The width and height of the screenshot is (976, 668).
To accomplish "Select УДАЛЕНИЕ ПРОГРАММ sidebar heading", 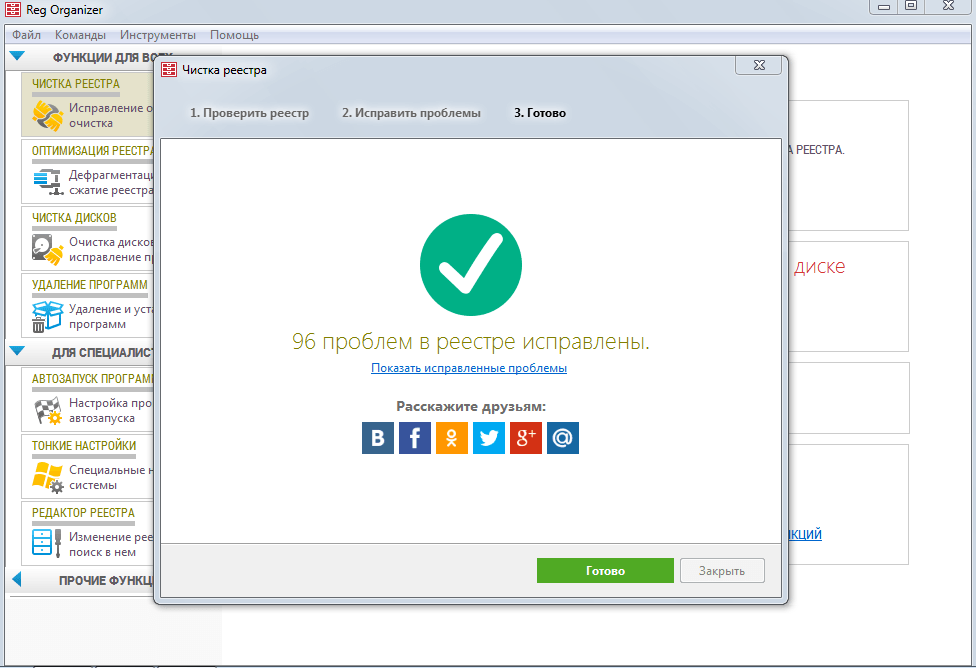I will coord(90,285).
